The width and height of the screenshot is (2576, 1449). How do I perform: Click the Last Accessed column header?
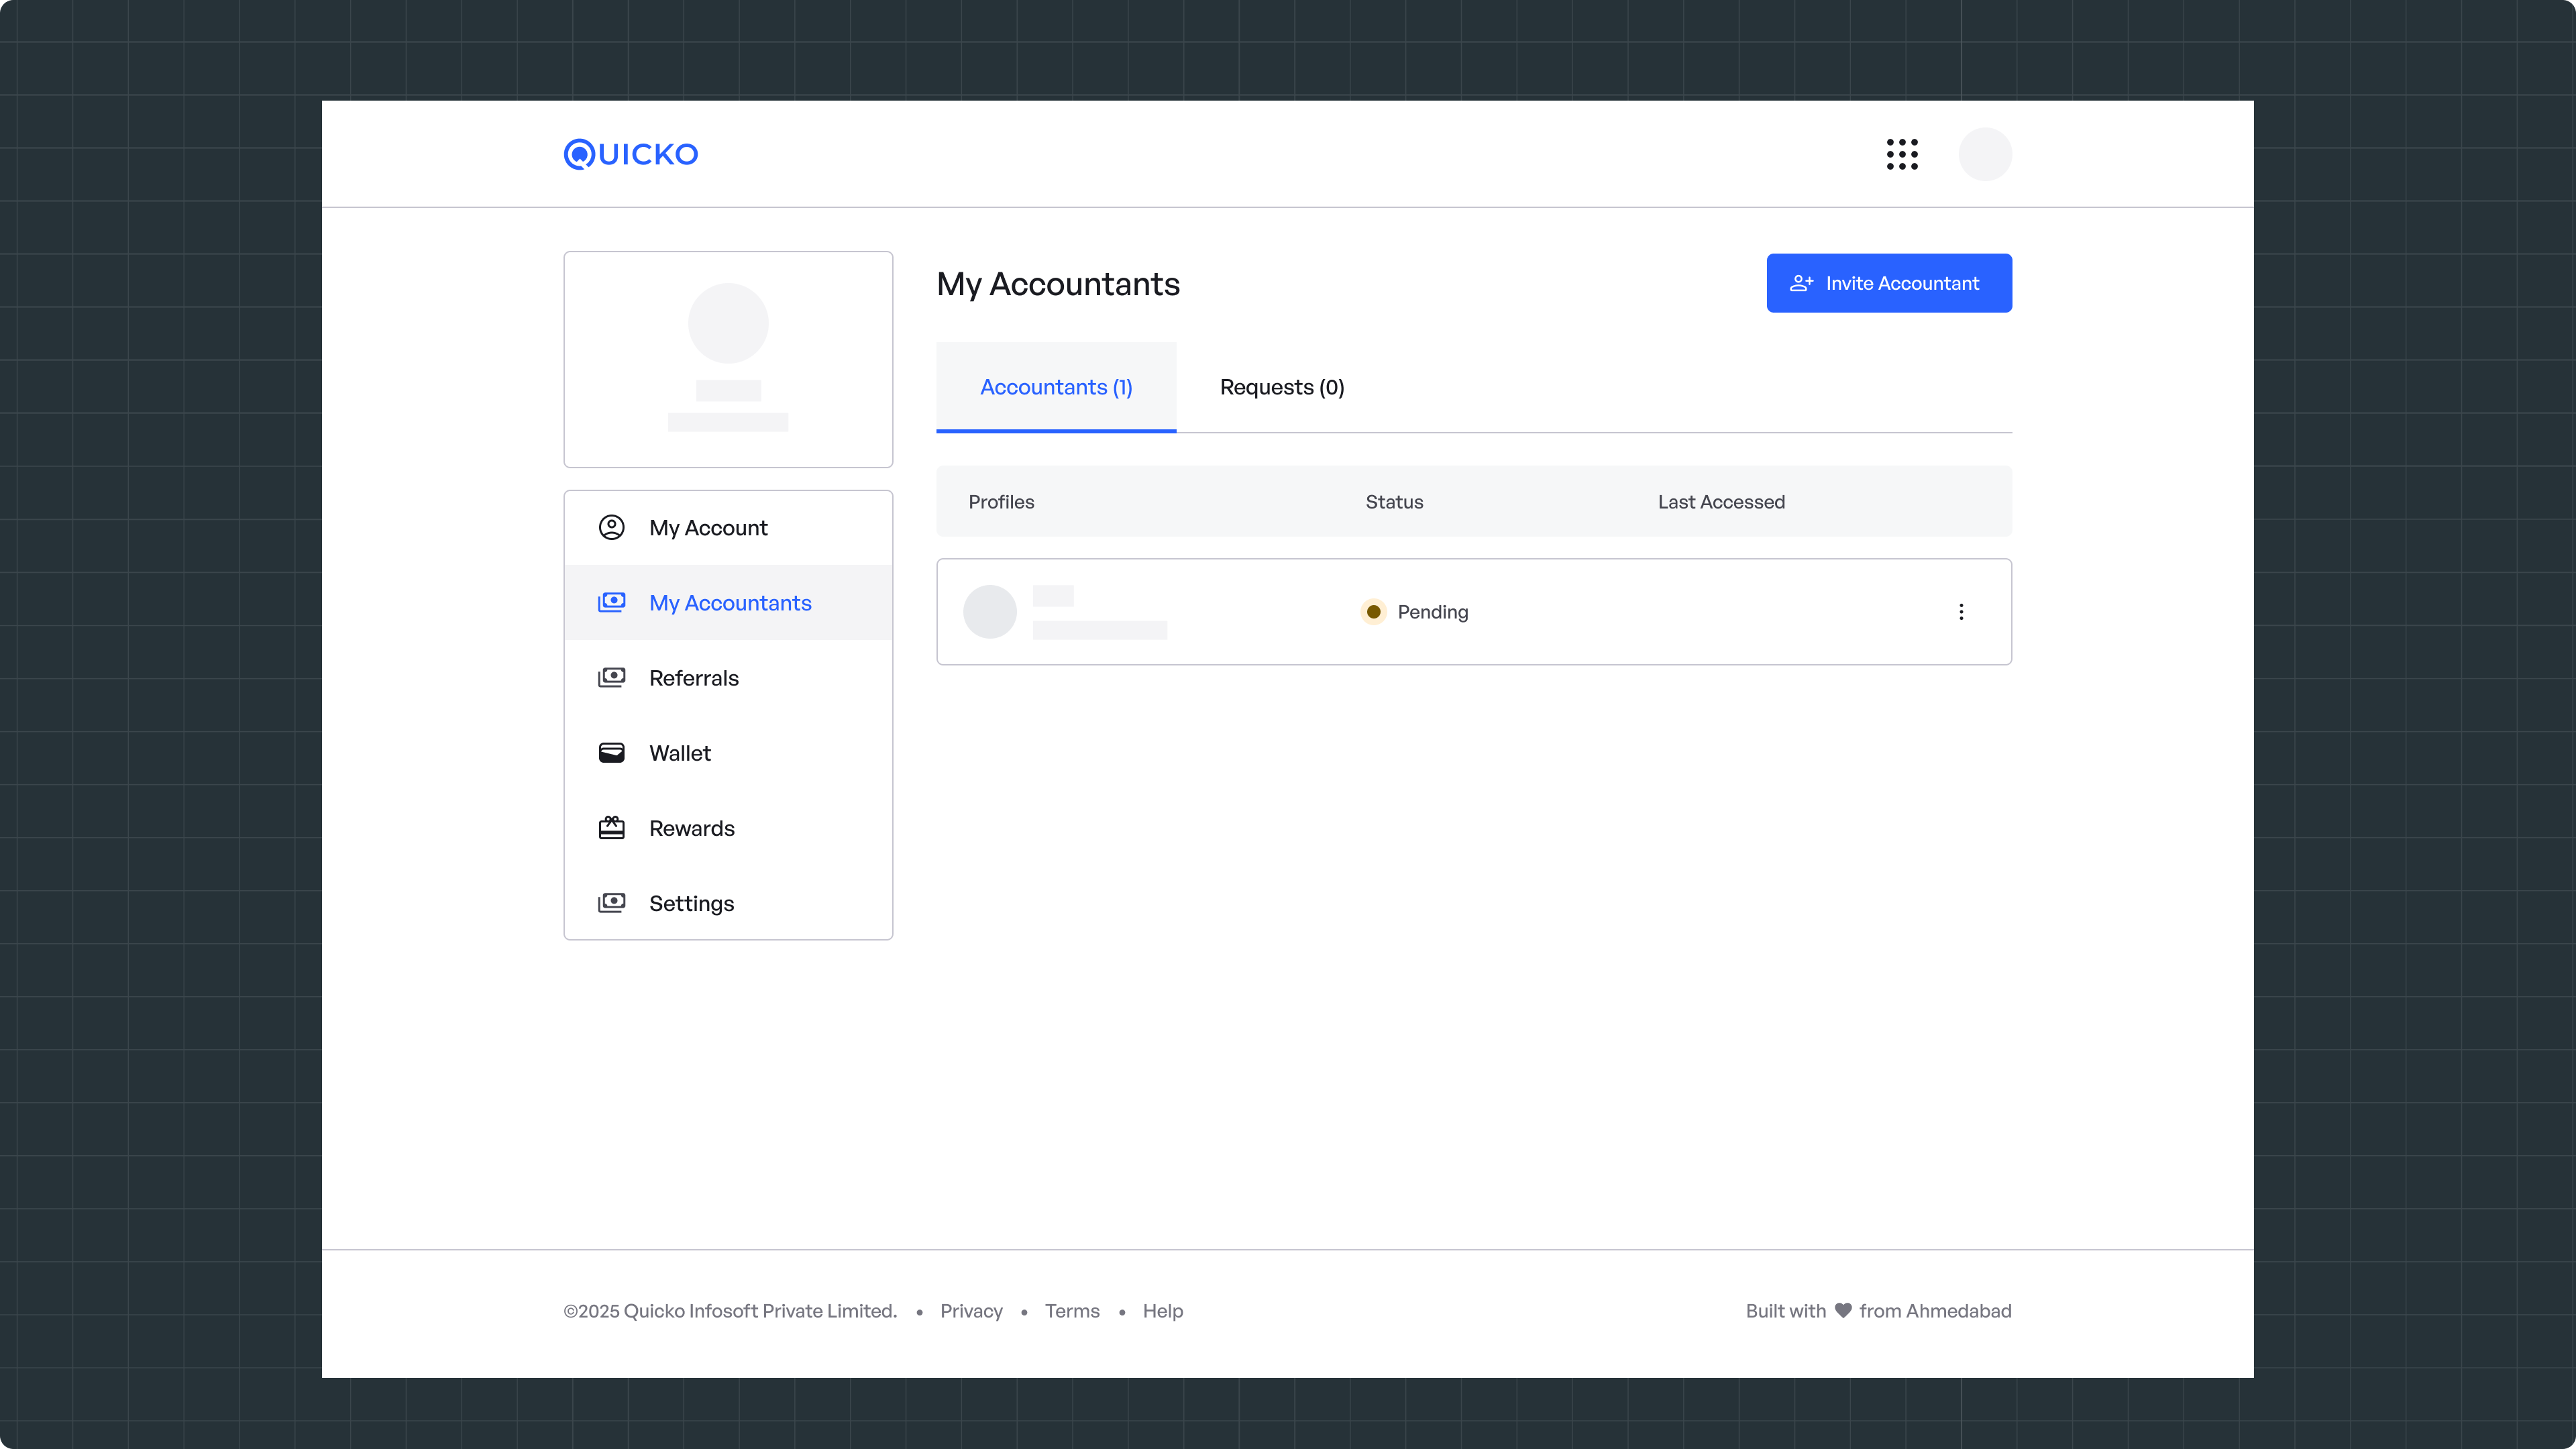pos(1721,501)
